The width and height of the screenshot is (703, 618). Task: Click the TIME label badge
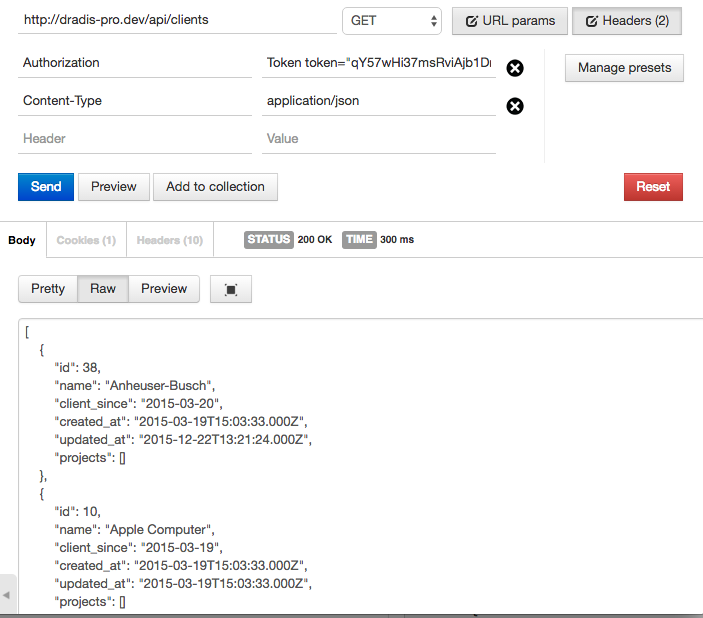coord(359,239)
